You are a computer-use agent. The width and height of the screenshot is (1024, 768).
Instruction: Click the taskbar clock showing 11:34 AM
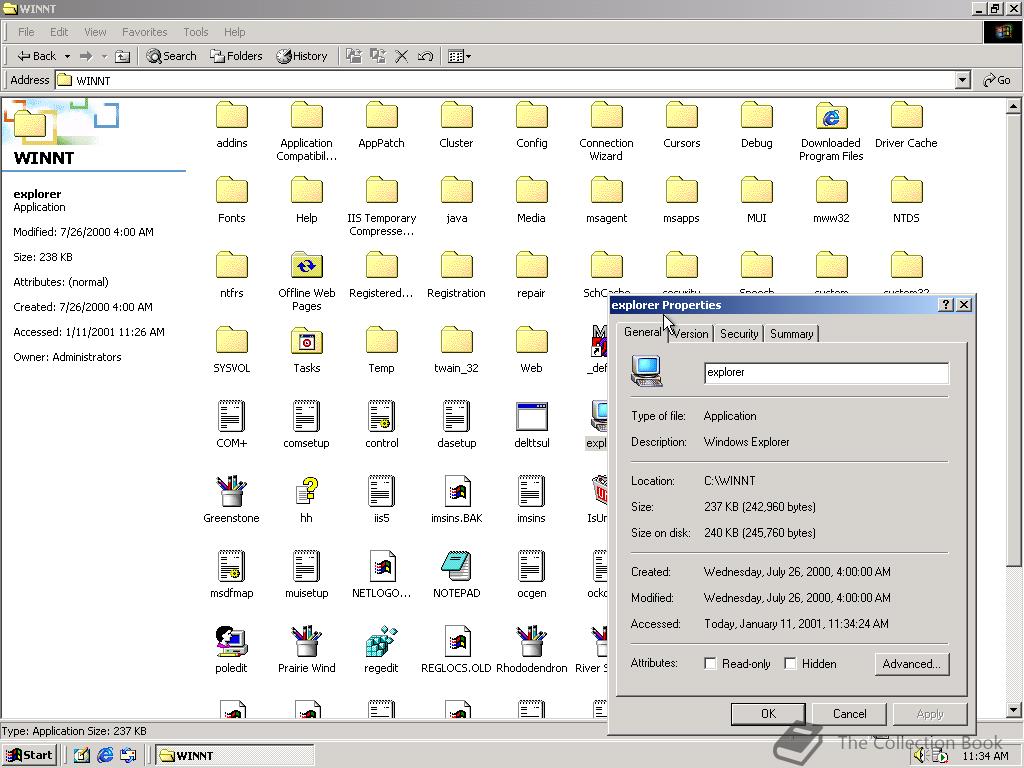tap(985, 756)
